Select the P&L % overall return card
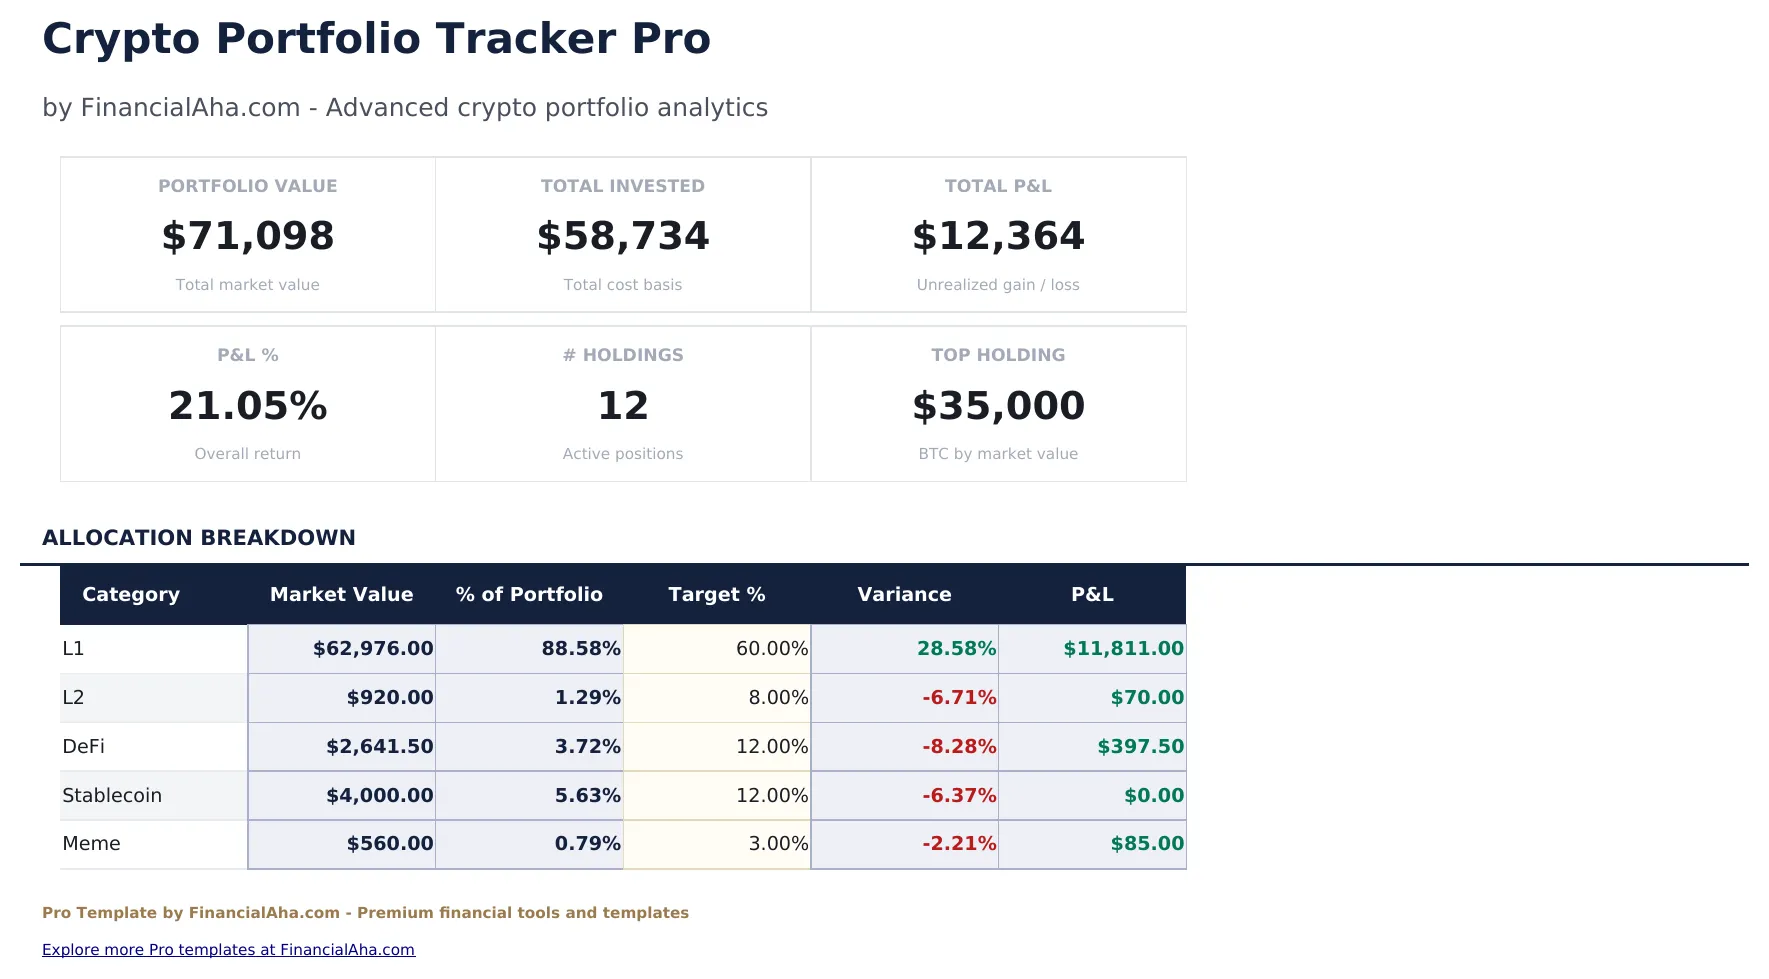The image size is (1769, 979). click(x=247, y=403)
